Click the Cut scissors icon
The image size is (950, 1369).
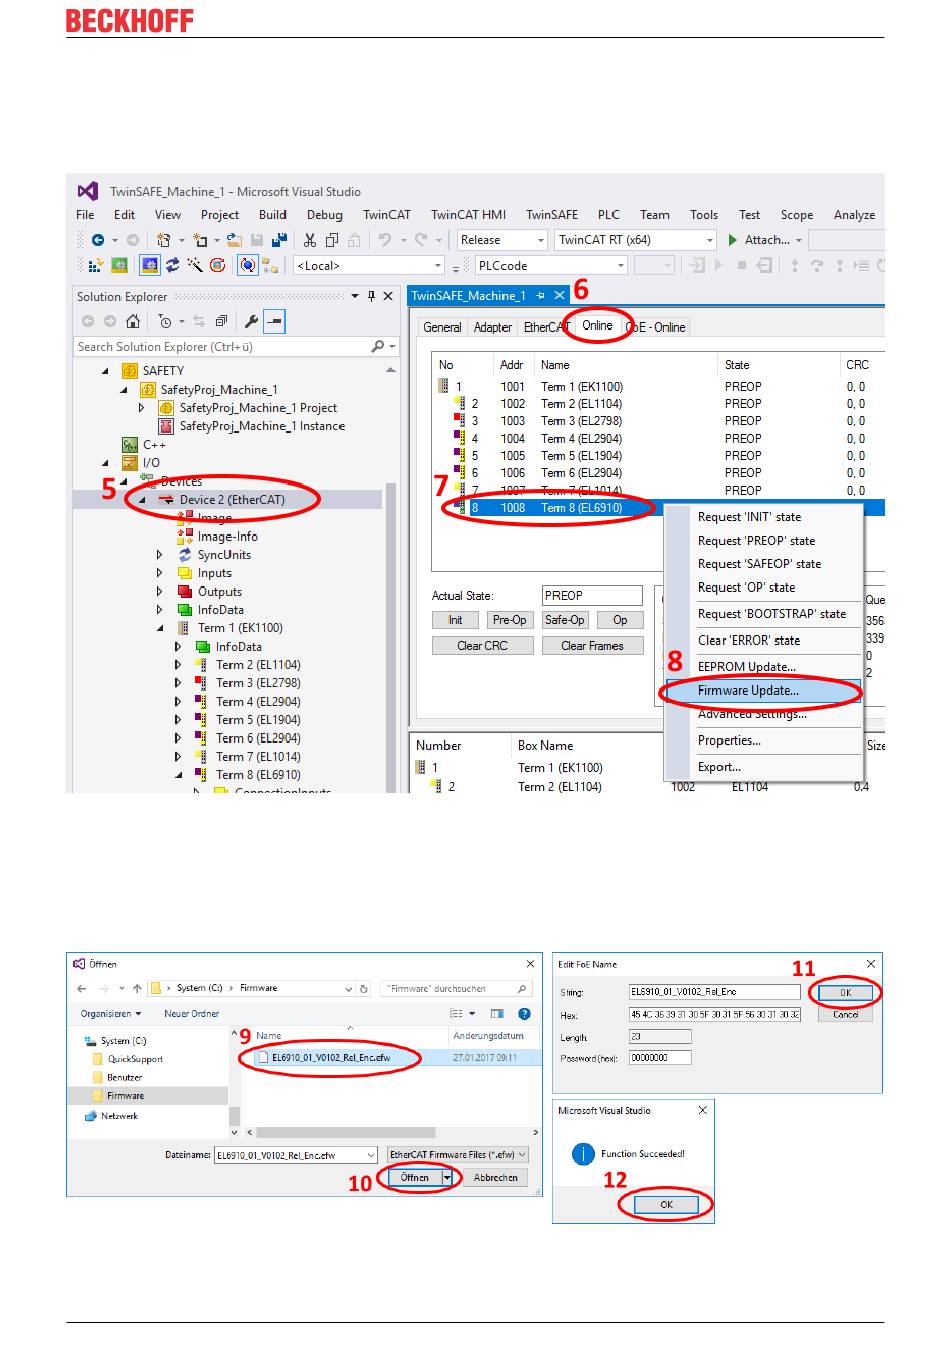310,240
